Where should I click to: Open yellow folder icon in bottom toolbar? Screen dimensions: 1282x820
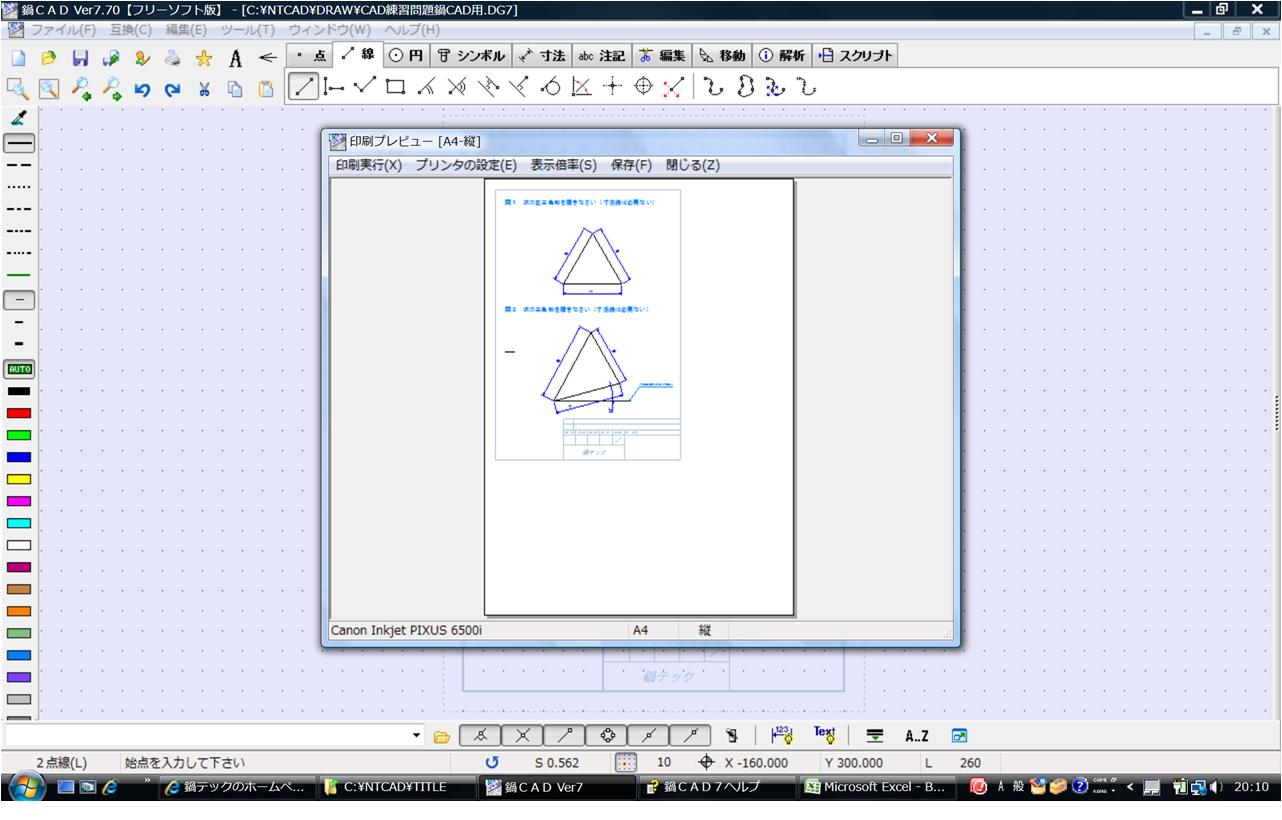coord(441,737)
